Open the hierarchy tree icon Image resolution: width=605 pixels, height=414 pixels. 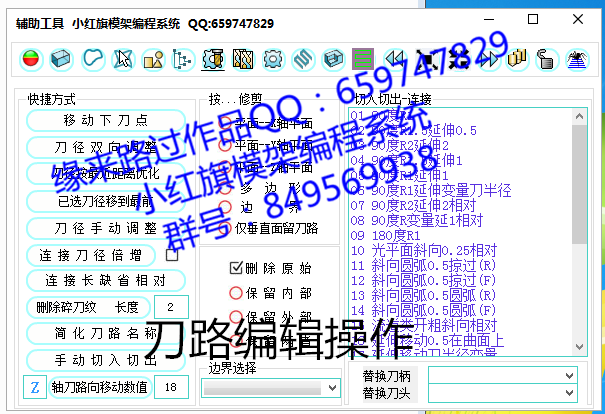(x=183, y=59)
